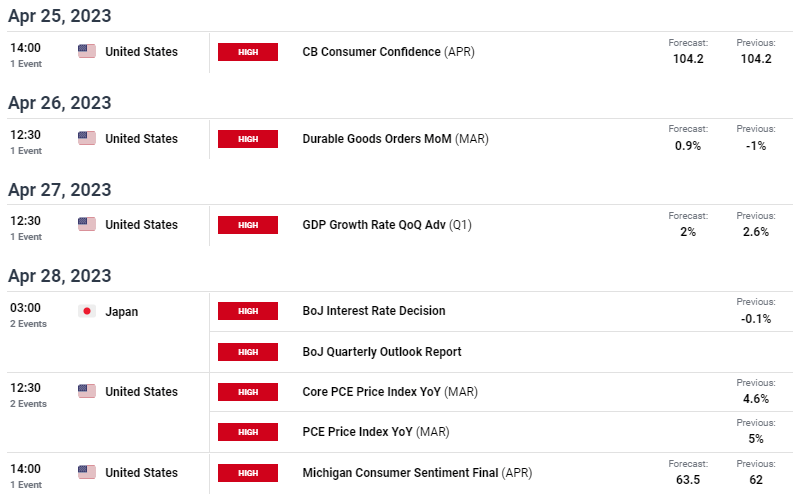
Task: Click the Japan flag icon
Action: coord(87,311)
